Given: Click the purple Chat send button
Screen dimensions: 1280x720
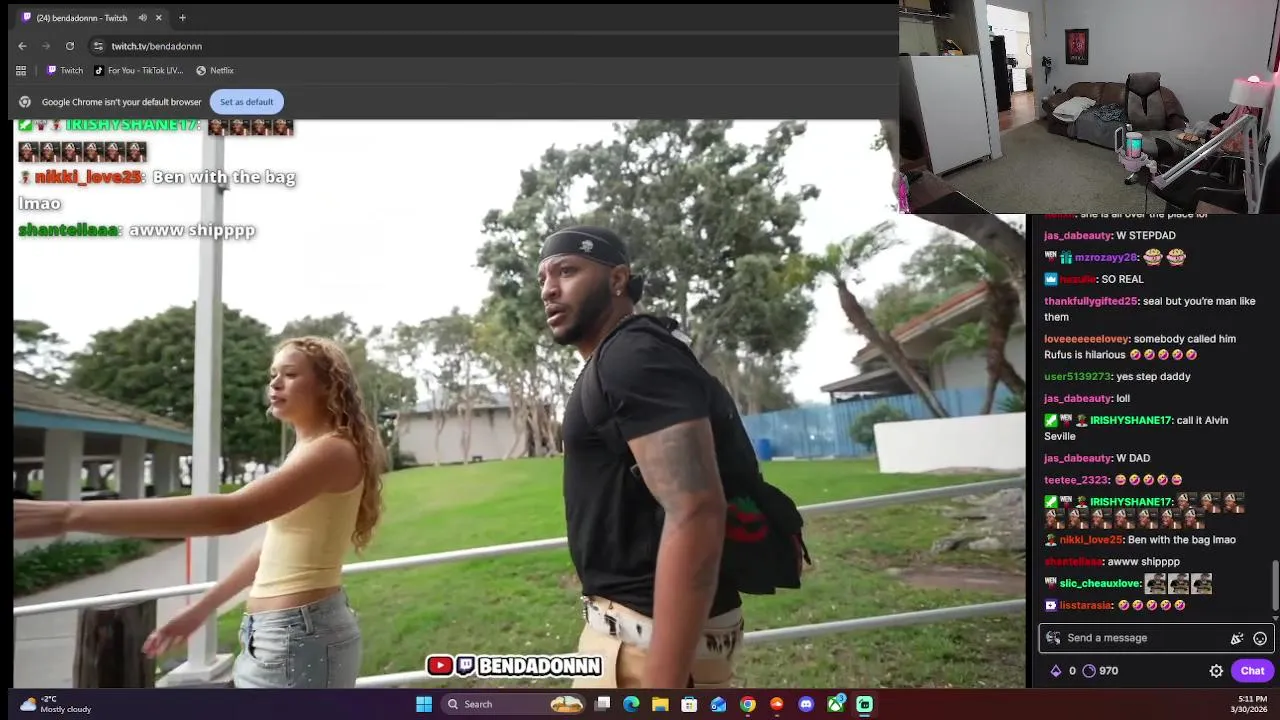Looking at the screenshot, I should click(x=1252, y=671).
